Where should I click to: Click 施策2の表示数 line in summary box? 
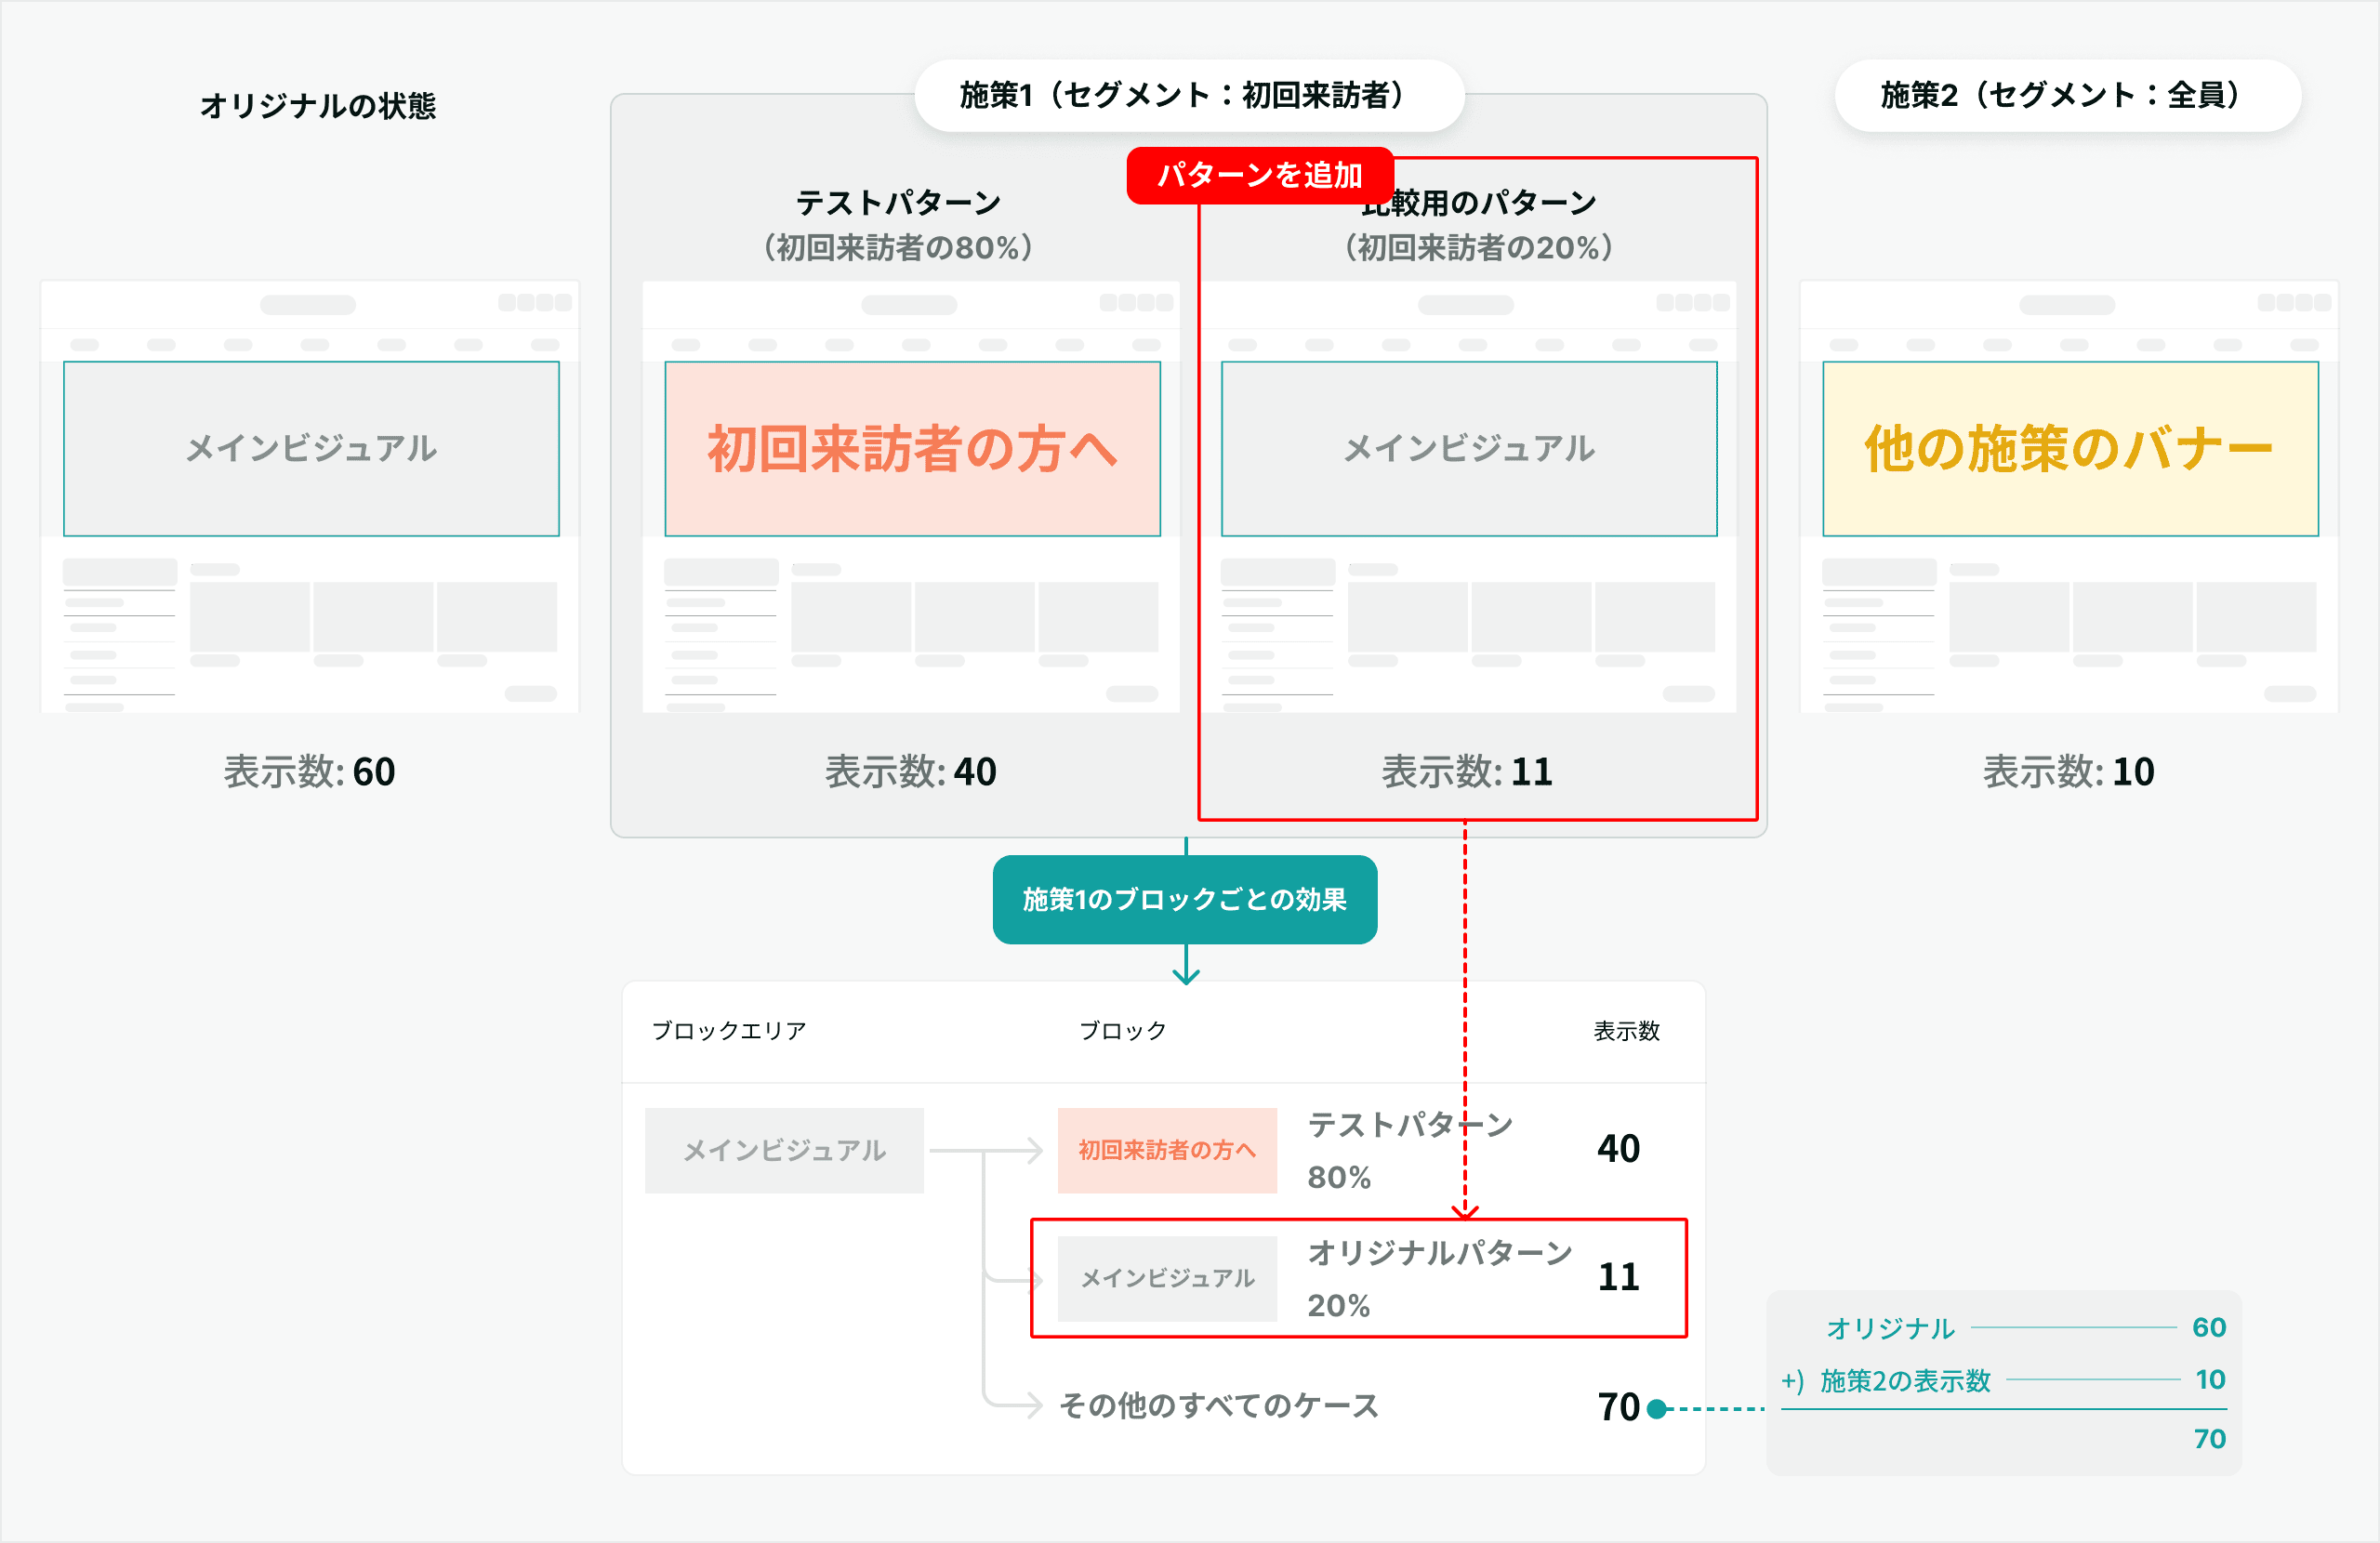(x=1905, y=1381)
